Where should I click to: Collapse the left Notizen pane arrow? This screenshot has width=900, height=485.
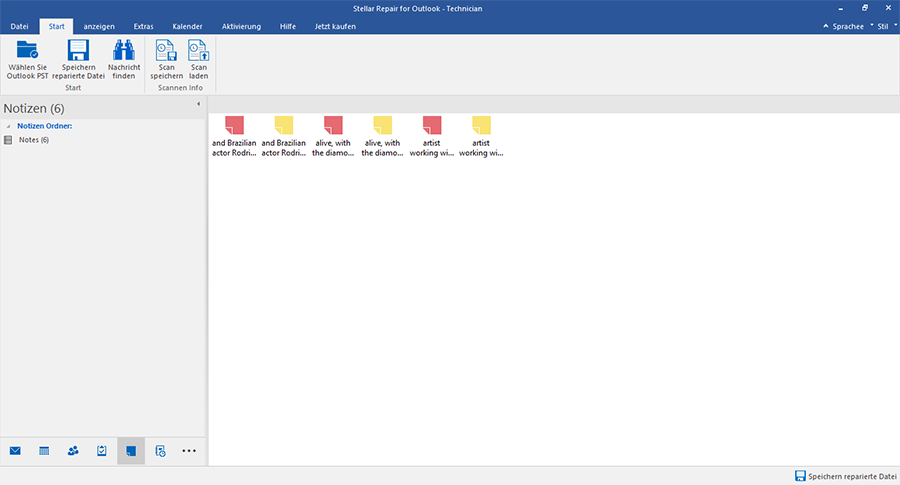(198, 104)
